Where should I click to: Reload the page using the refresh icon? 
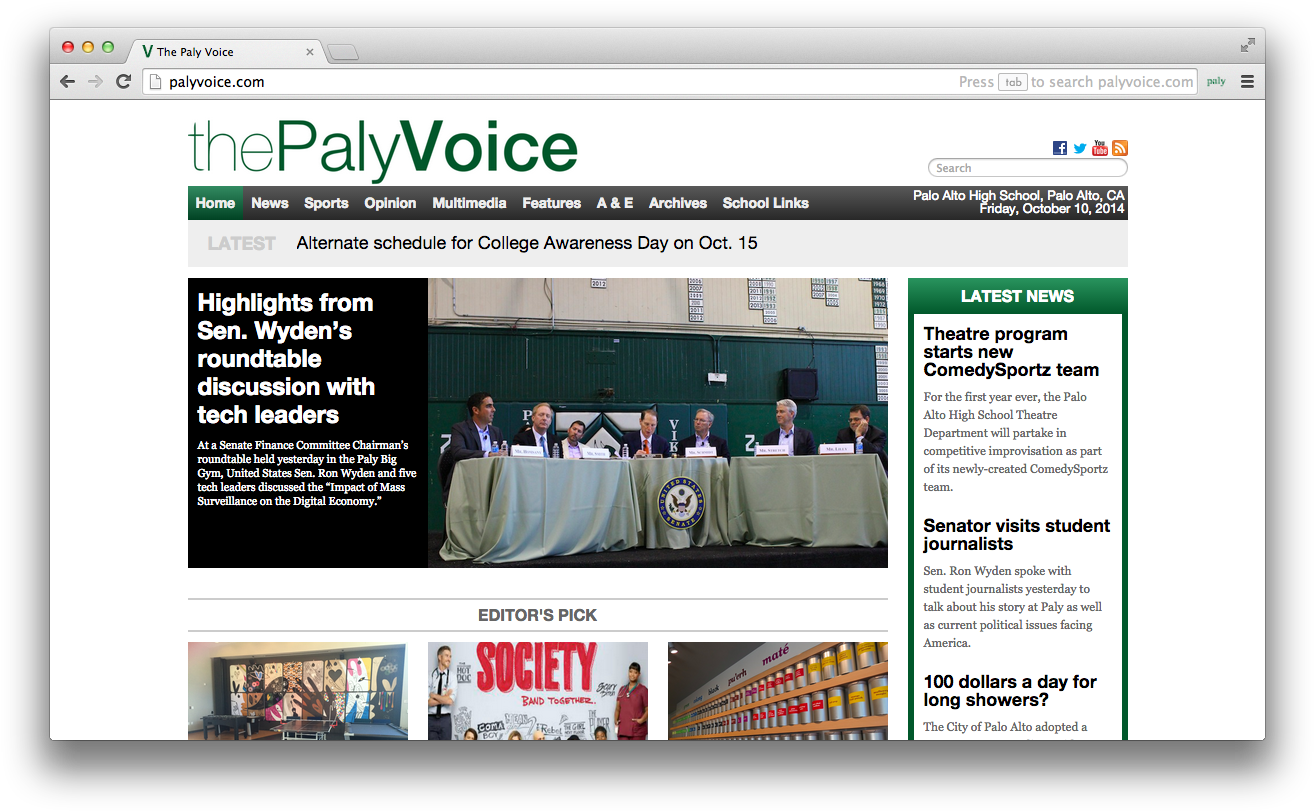click(x=123, y=81)
